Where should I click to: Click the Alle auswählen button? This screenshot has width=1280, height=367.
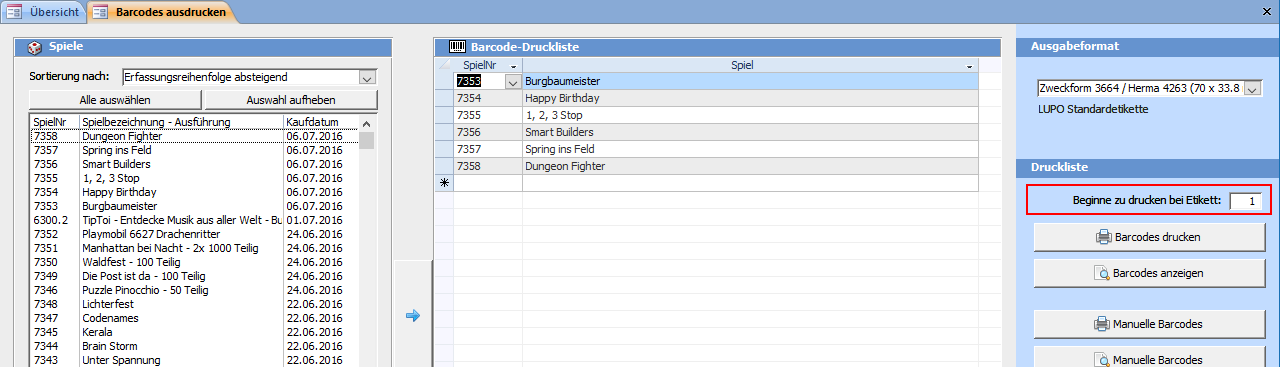(115, 100)
